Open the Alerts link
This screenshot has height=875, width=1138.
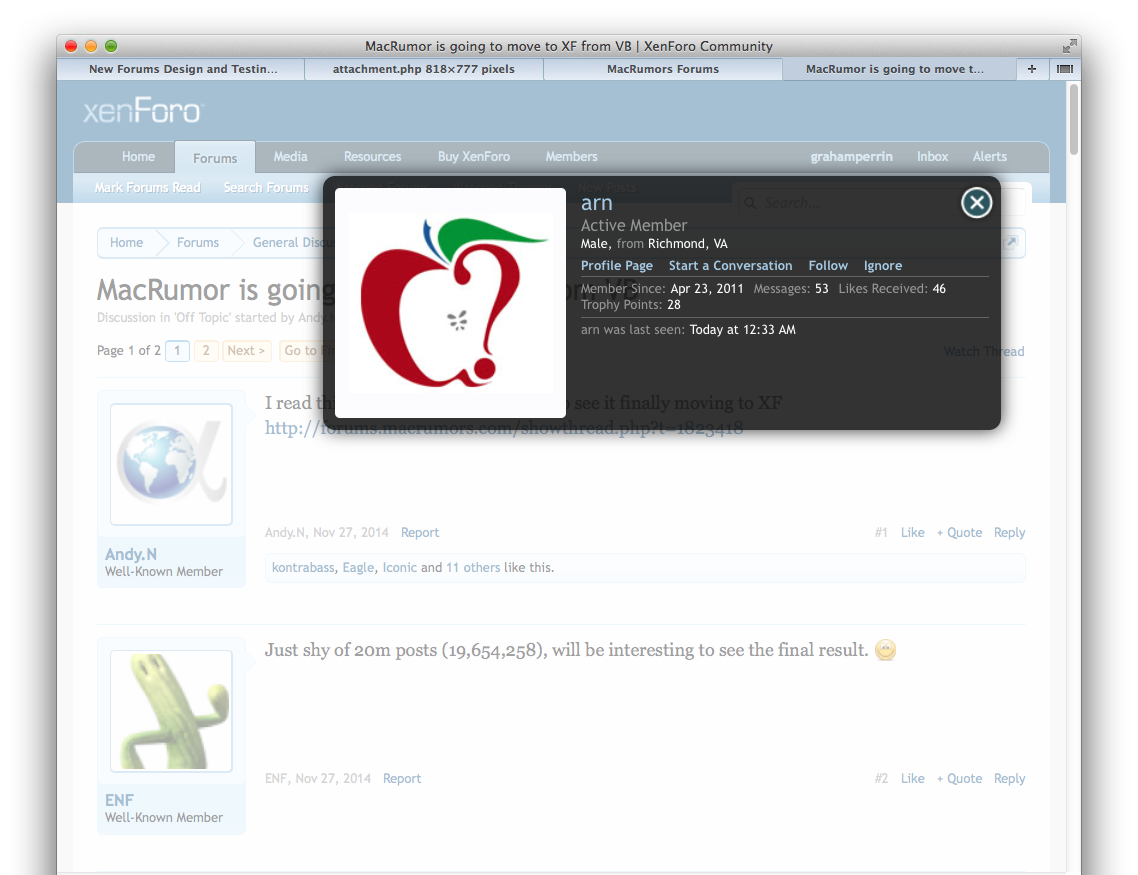pos(989,157)
